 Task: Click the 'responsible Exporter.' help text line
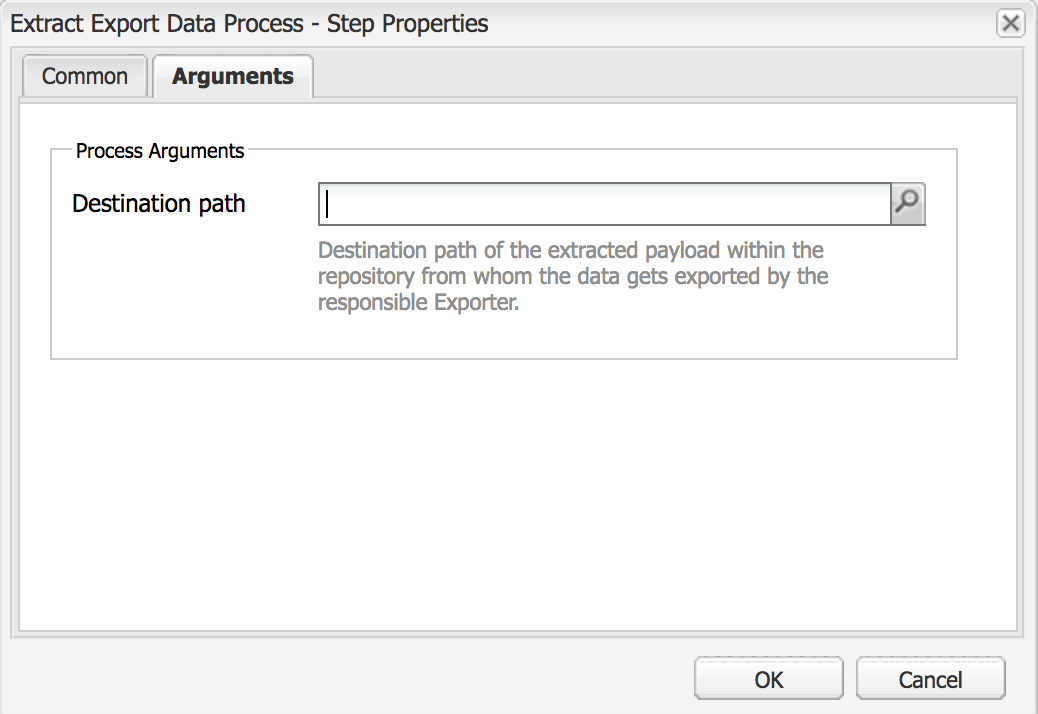[x=418, y=302]
